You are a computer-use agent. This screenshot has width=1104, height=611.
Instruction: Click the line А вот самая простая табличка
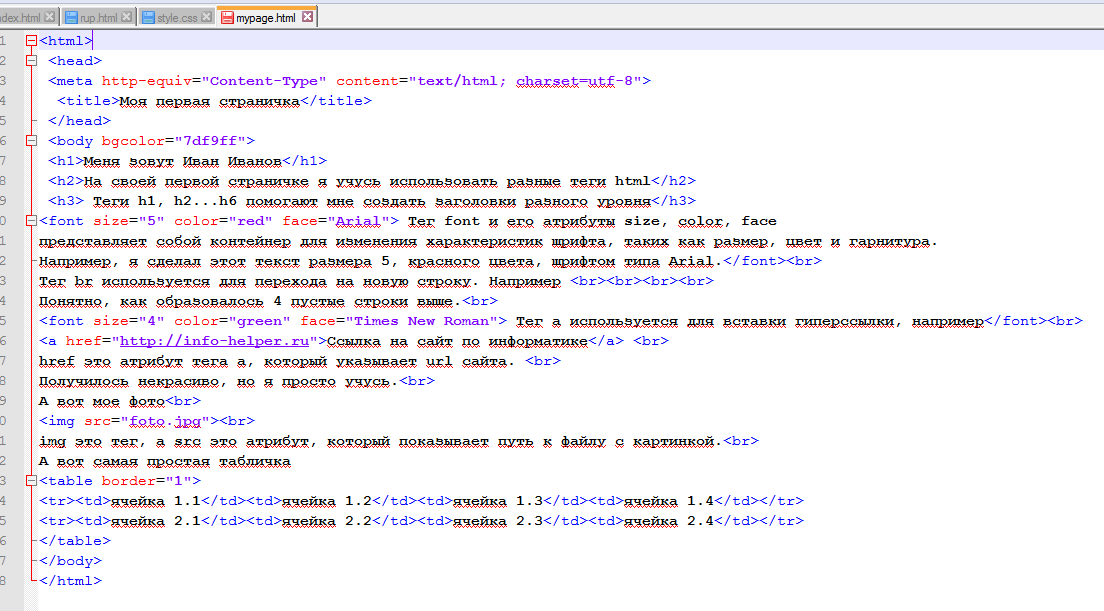pos(165,462)
